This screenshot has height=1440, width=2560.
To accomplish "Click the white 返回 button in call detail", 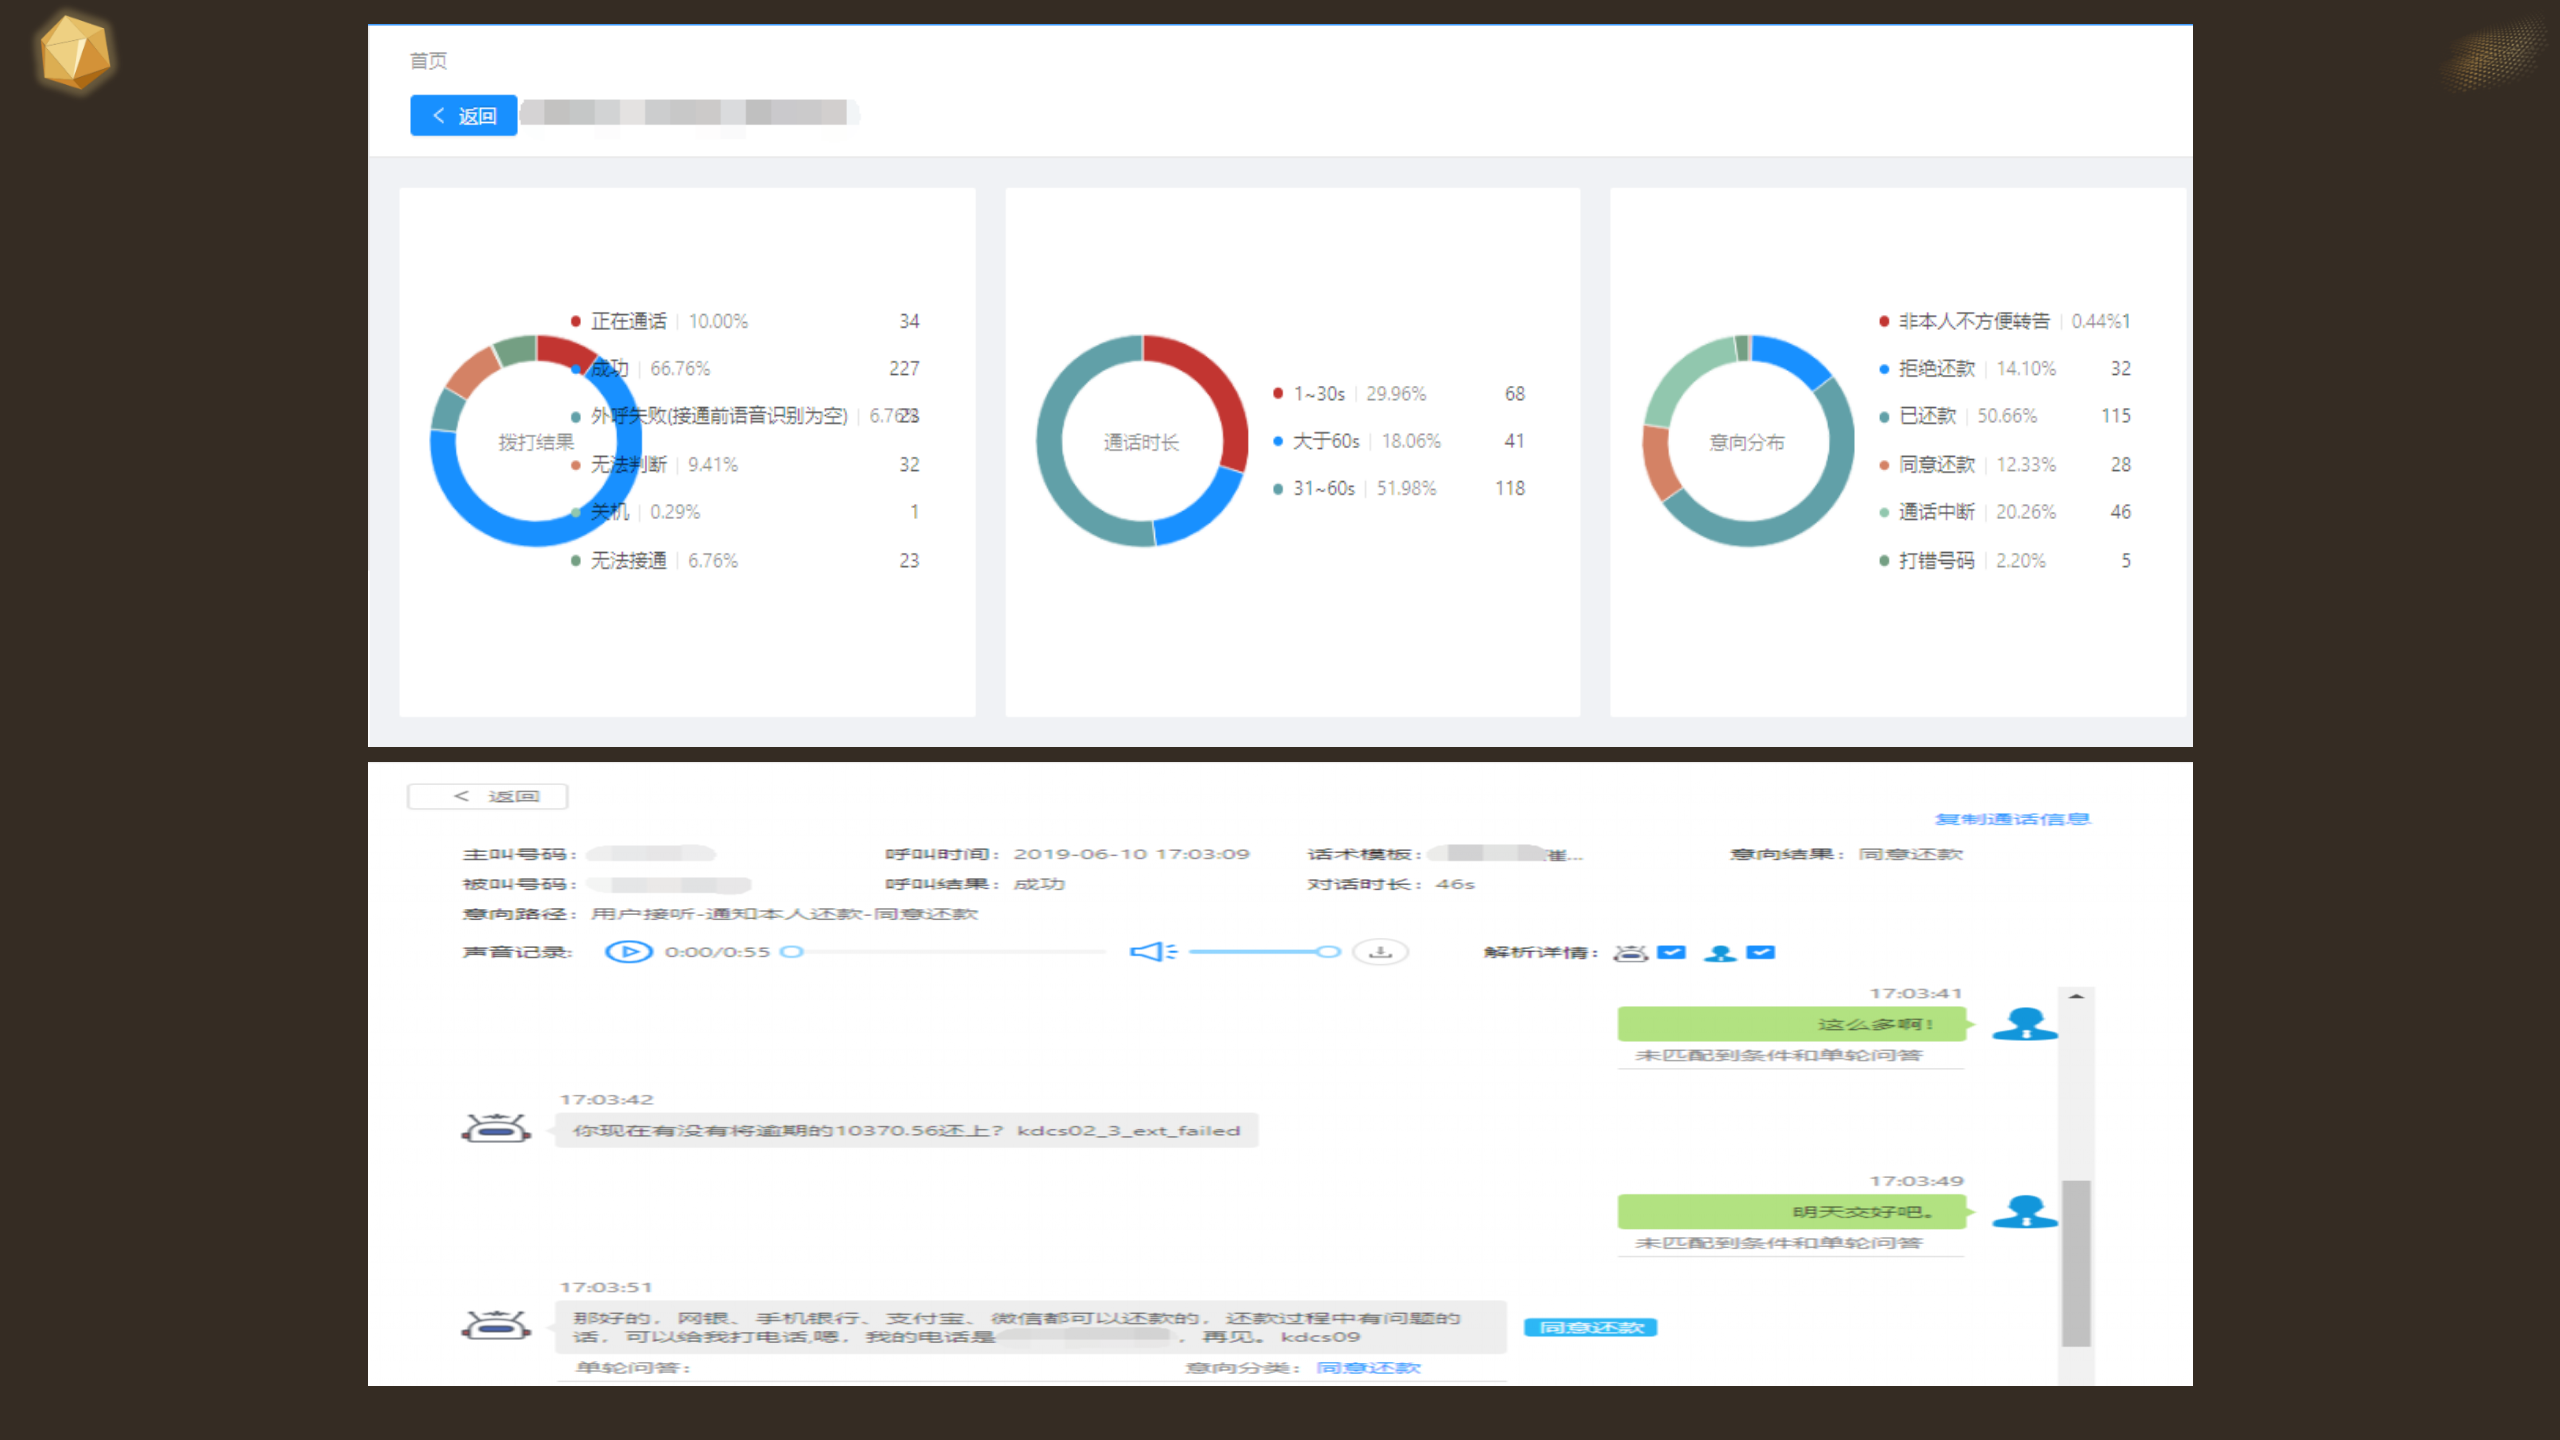I will pyautogui.click(x=488, y=796).
